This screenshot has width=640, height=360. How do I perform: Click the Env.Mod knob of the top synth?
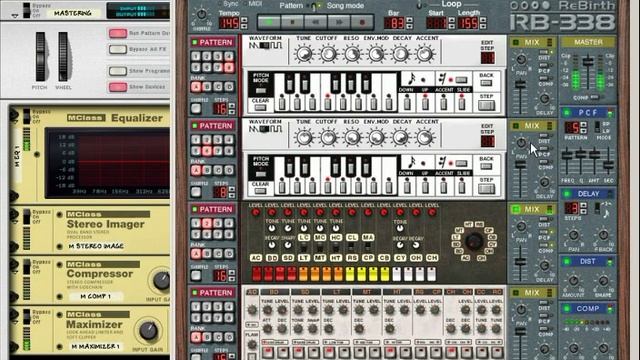(376, 54)
